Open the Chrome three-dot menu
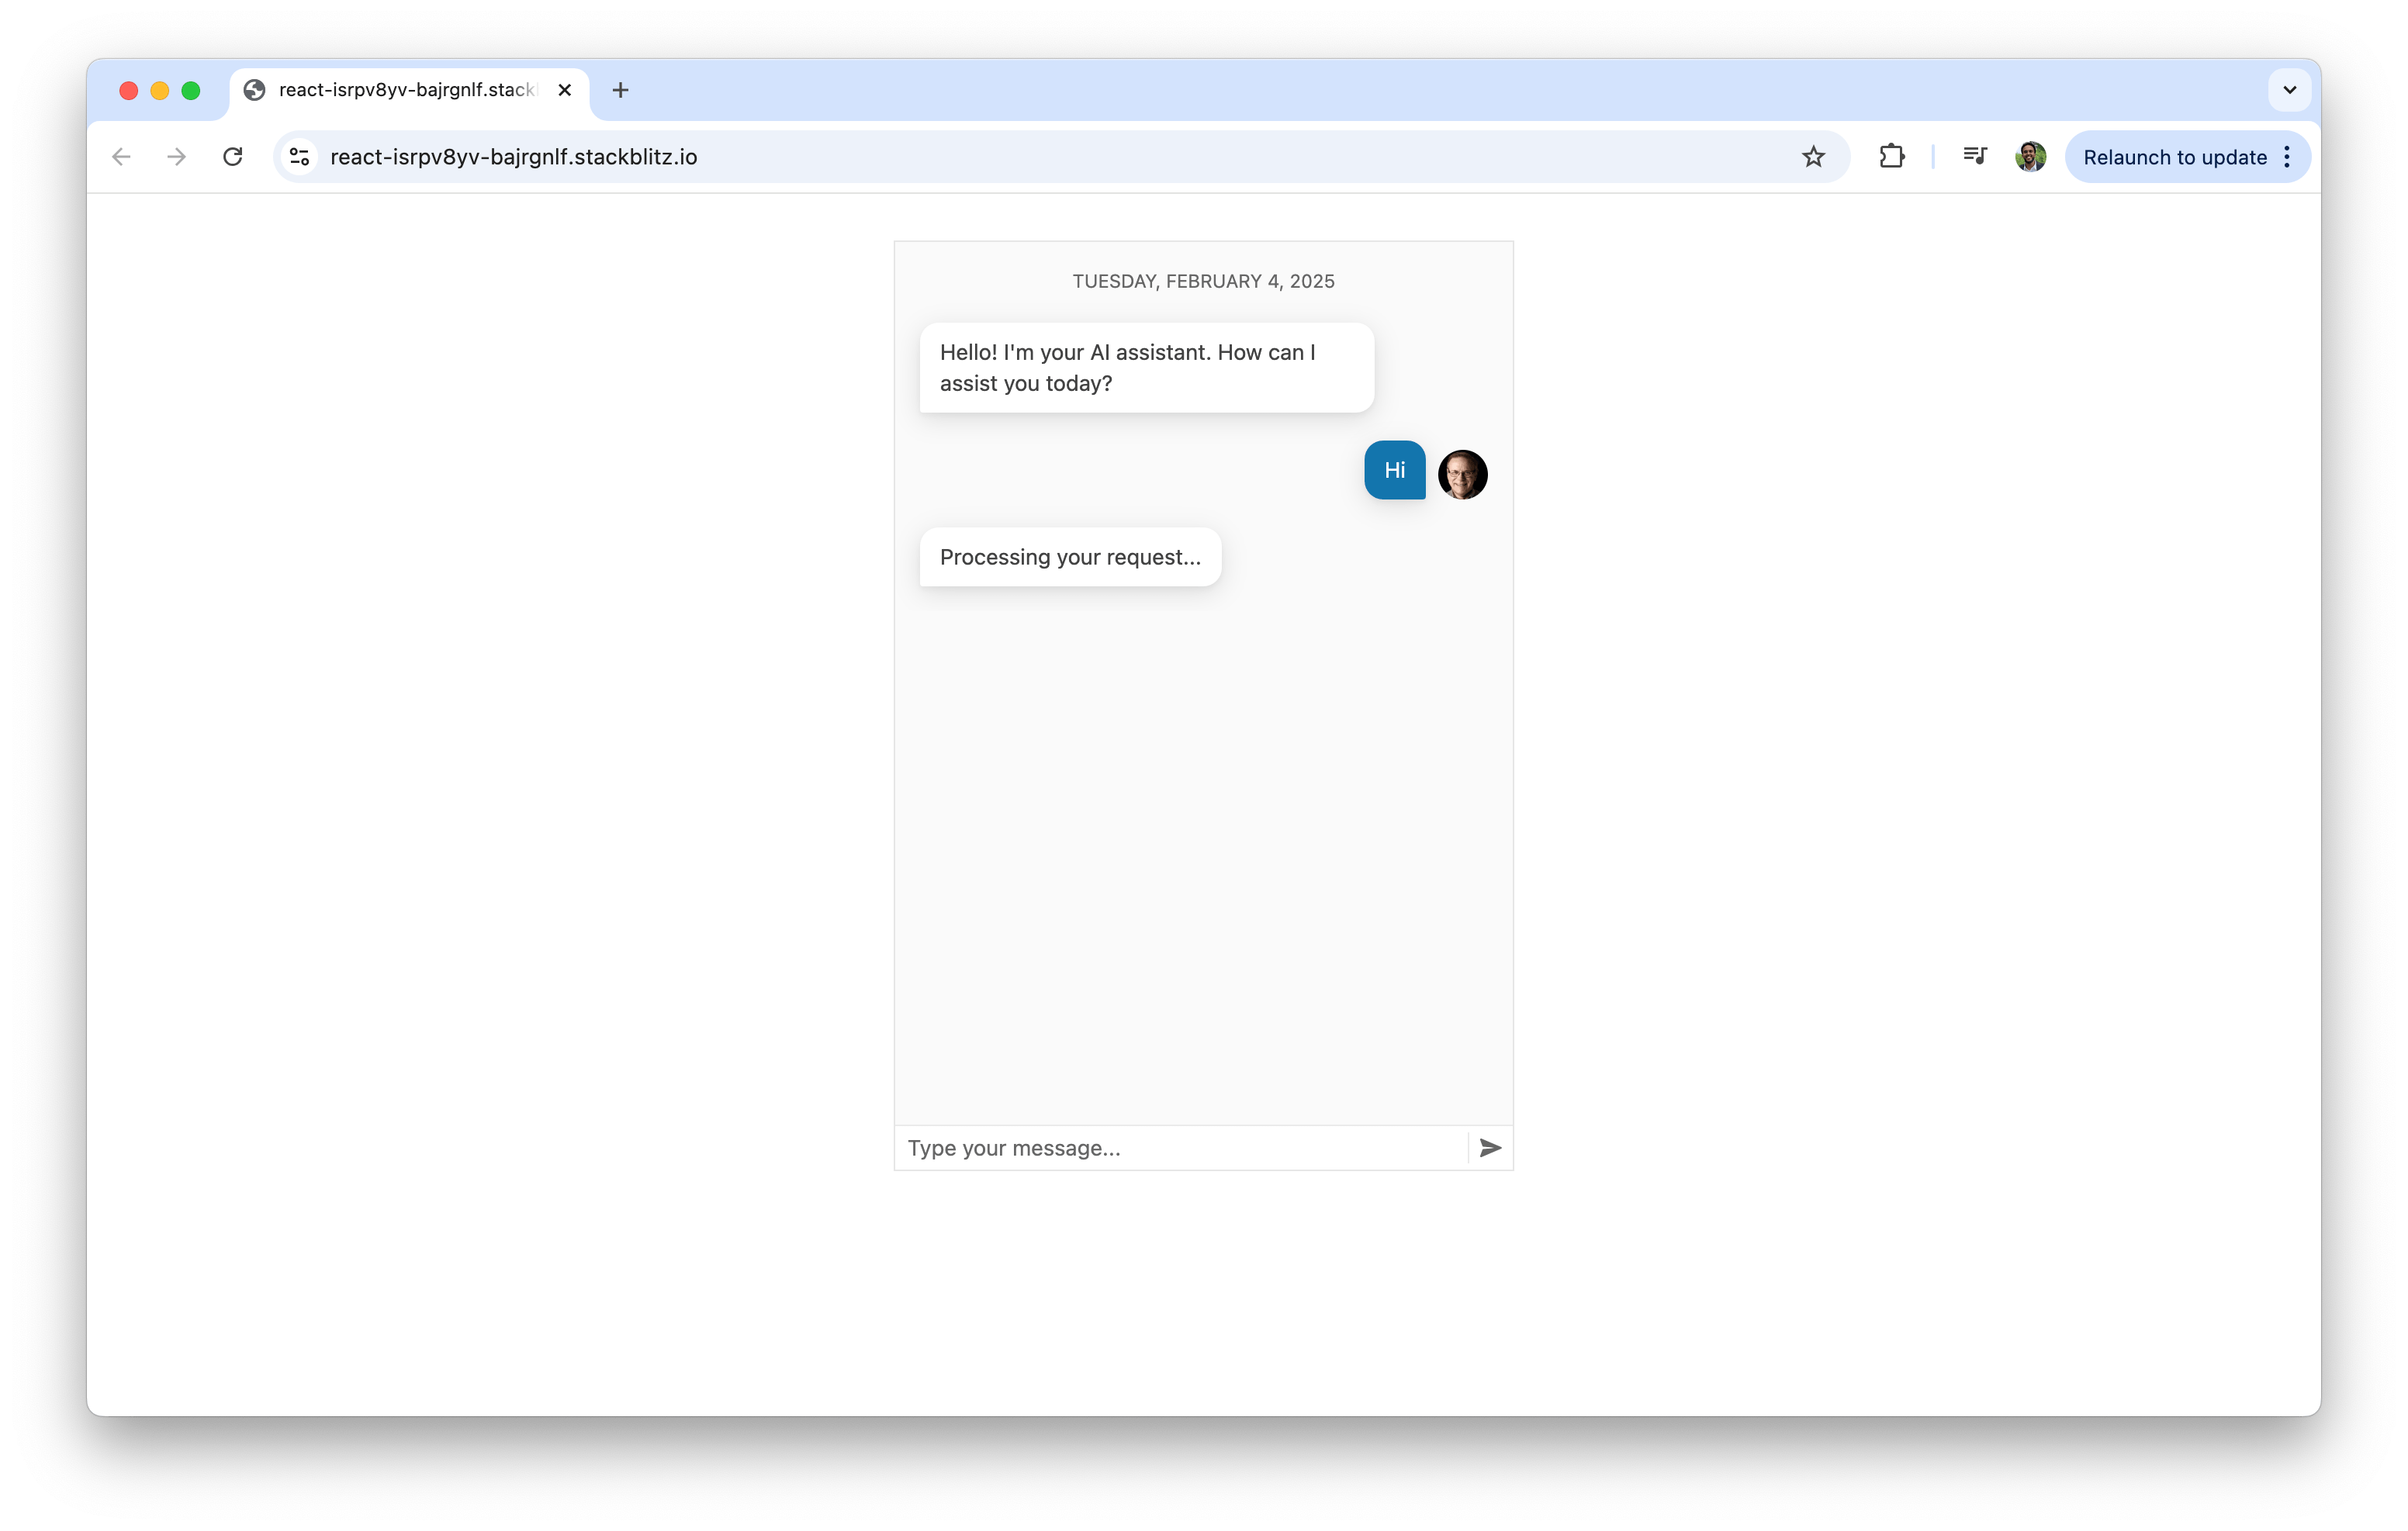The width and height of the screenshot is (2408, 1531). [x=2288, y=157]
